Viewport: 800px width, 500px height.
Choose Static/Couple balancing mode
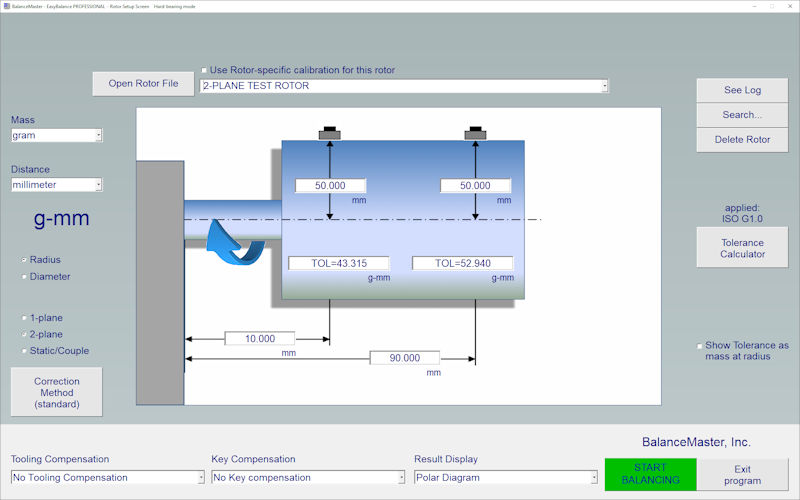[24, 351]
